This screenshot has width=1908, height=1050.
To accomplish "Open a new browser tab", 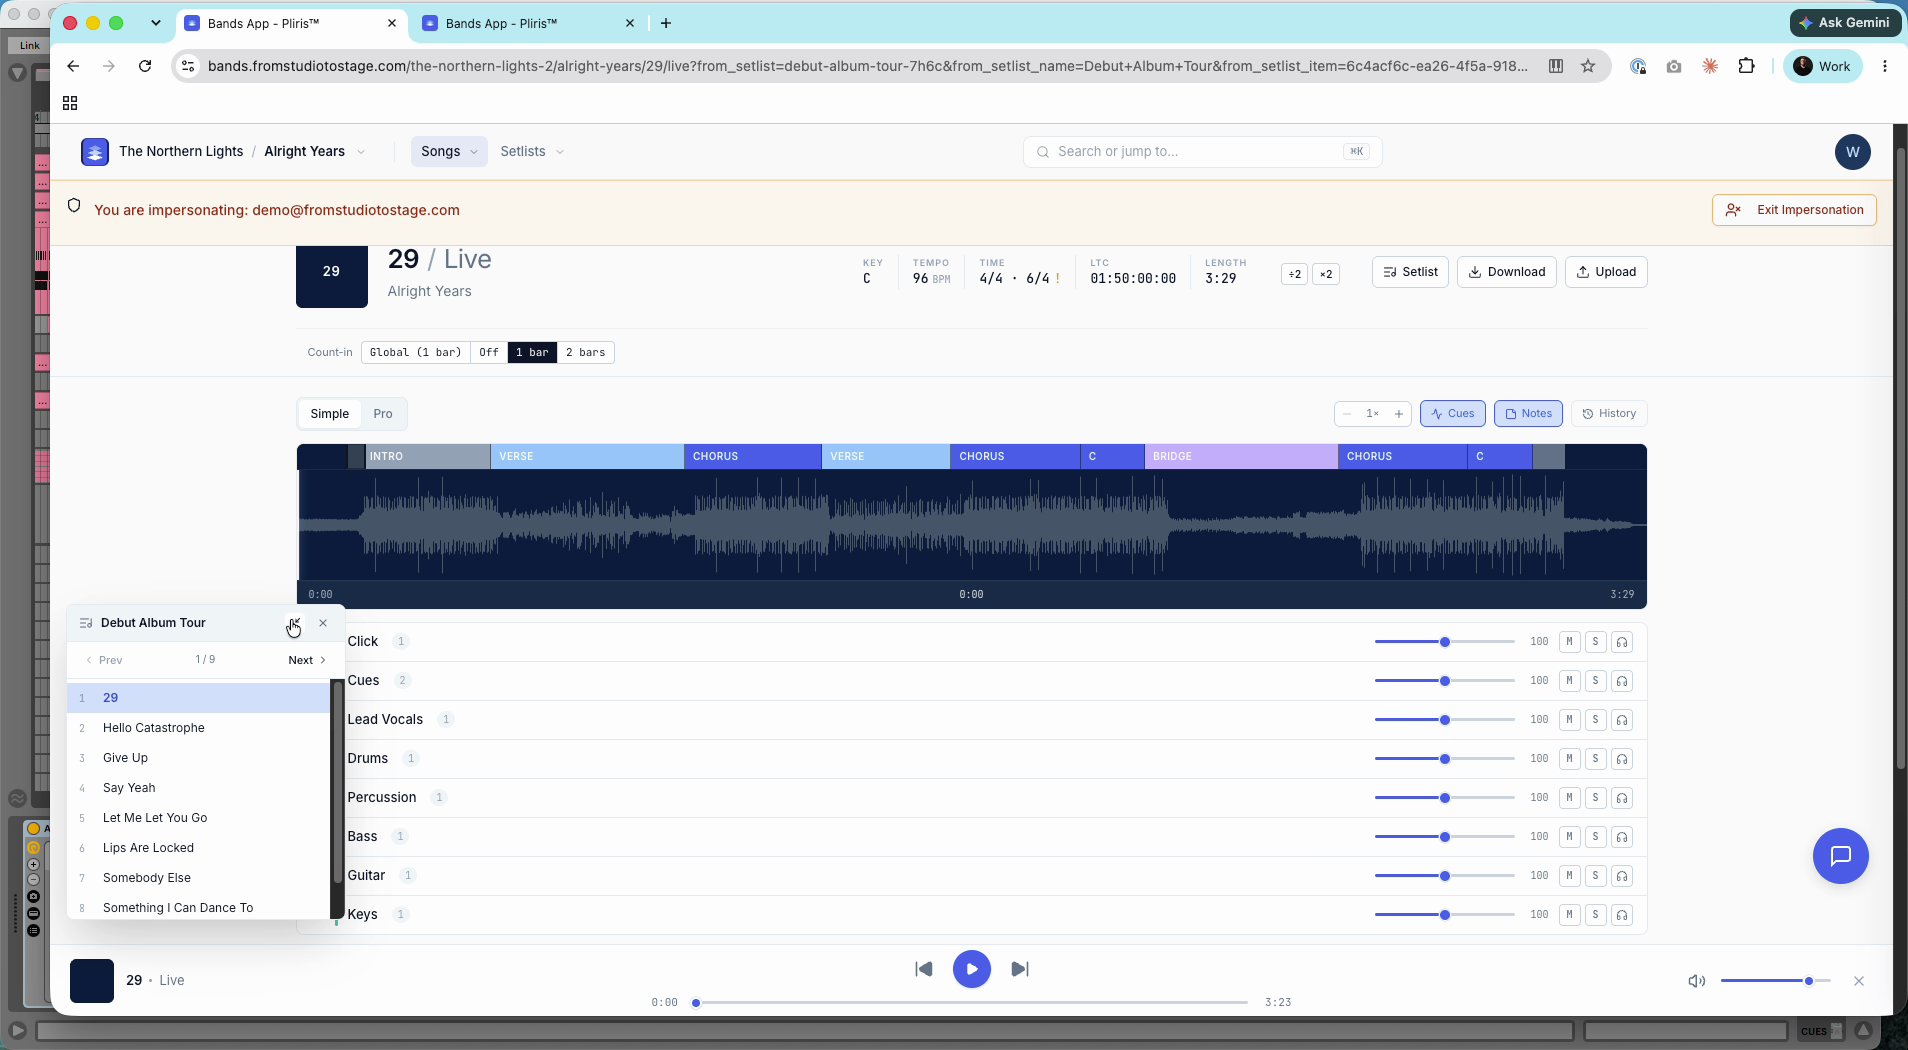I will (666, 23).
